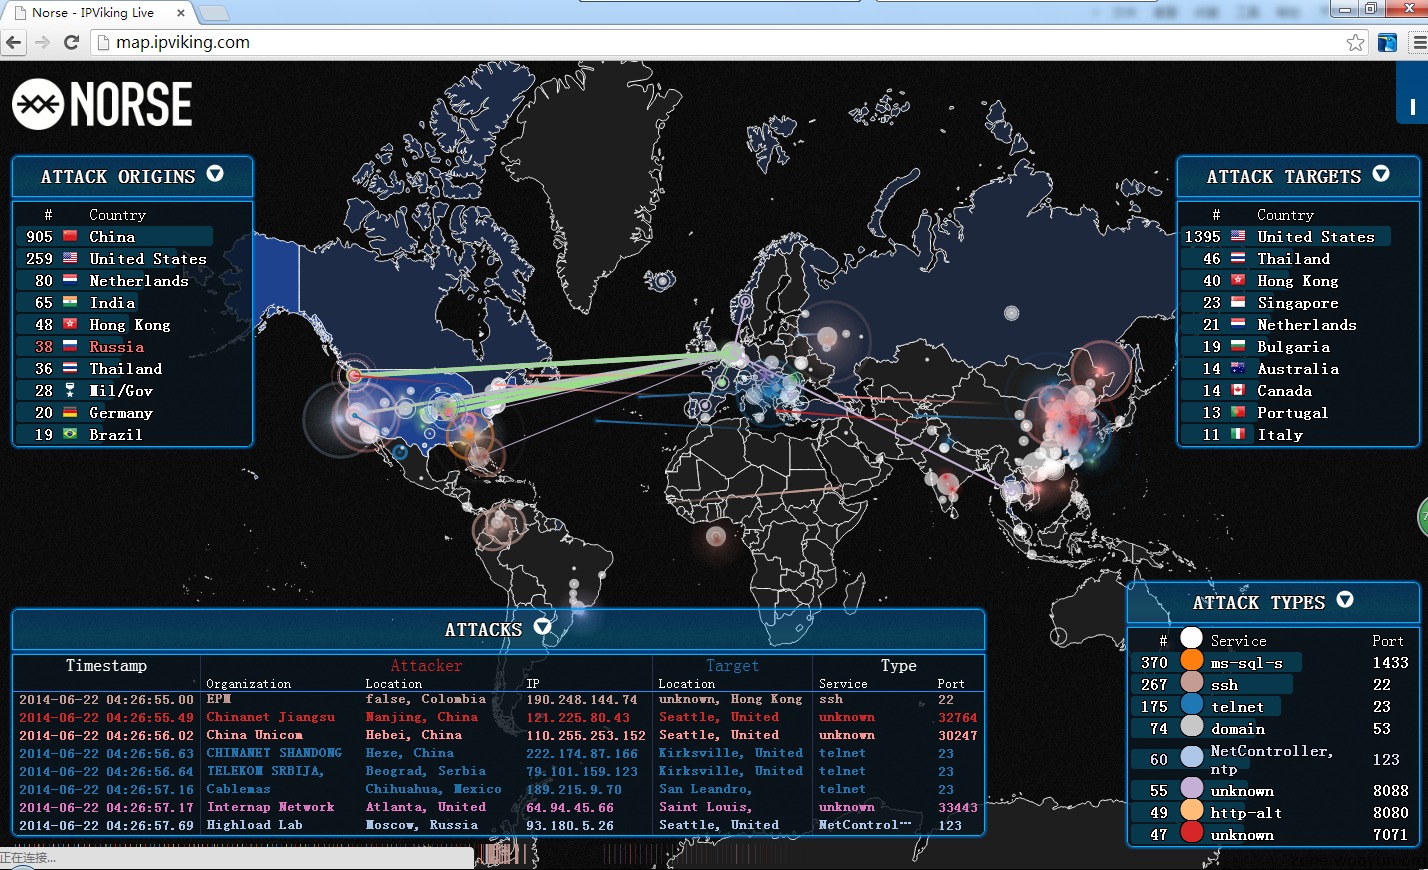Collapse the Attack Targets panel
This screenshot has width=1428, height=870.
pyautogui.click(x=1381, y=175)
